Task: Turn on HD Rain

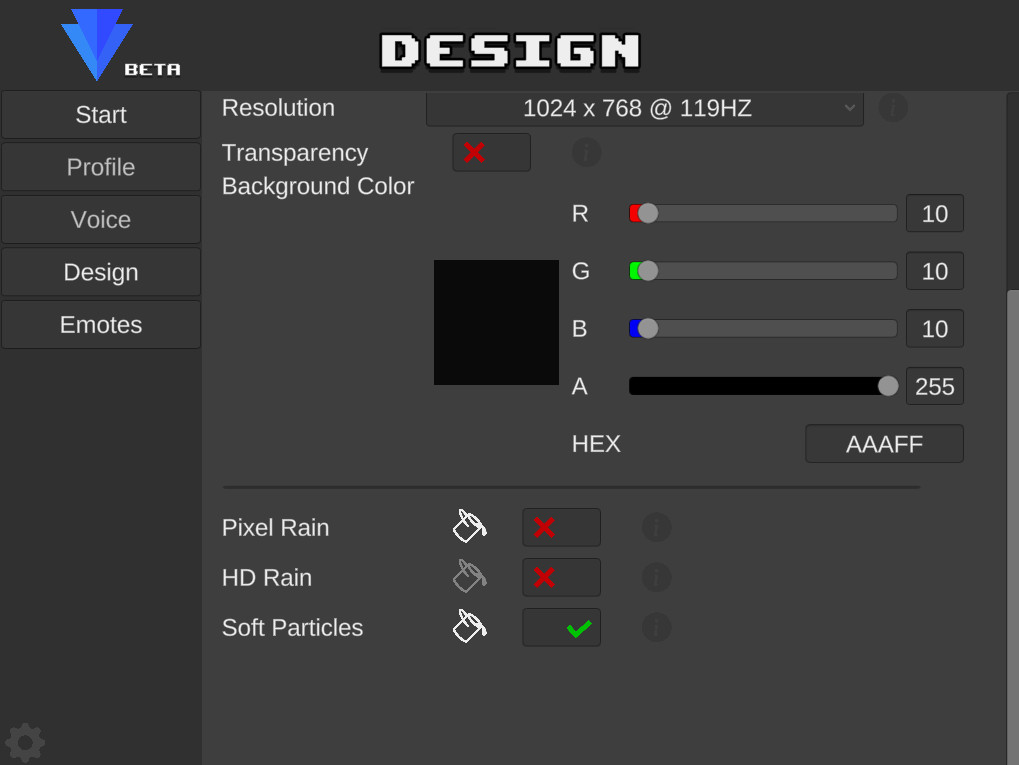Action: (x=561, y=577)
